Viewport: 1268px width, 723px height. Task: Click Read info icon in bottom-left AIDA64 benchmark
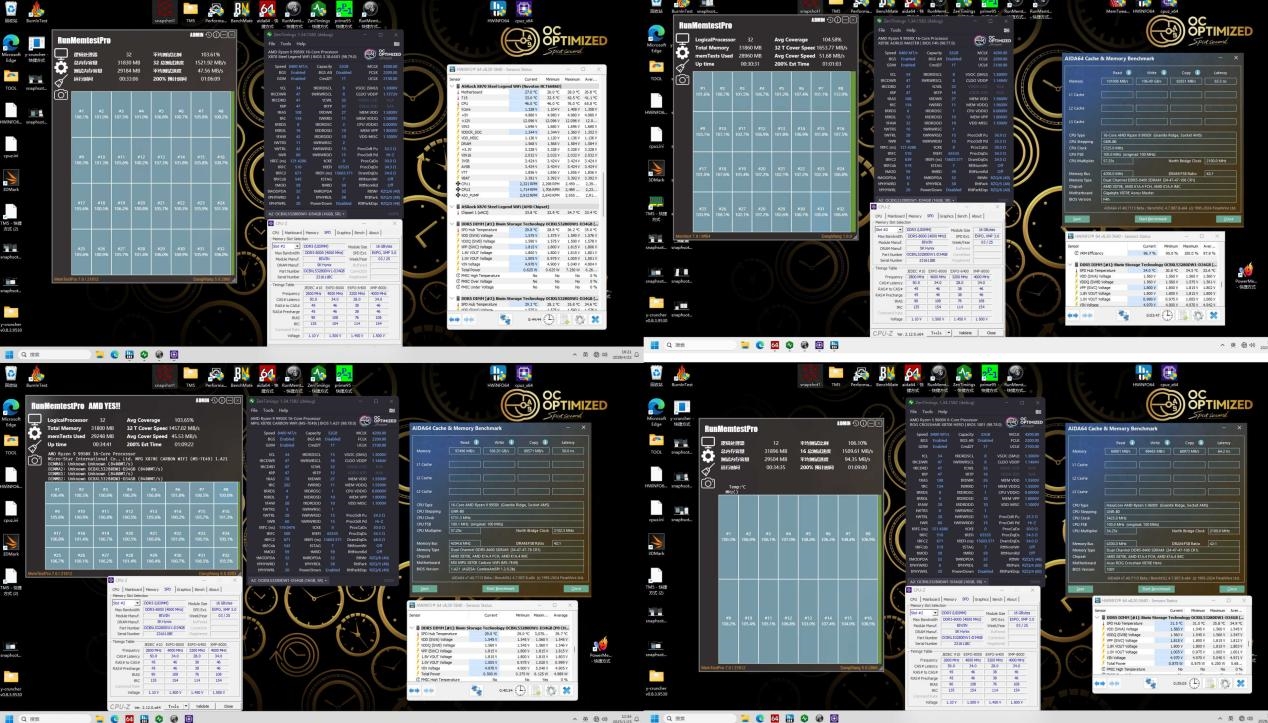tap(475, 442)
